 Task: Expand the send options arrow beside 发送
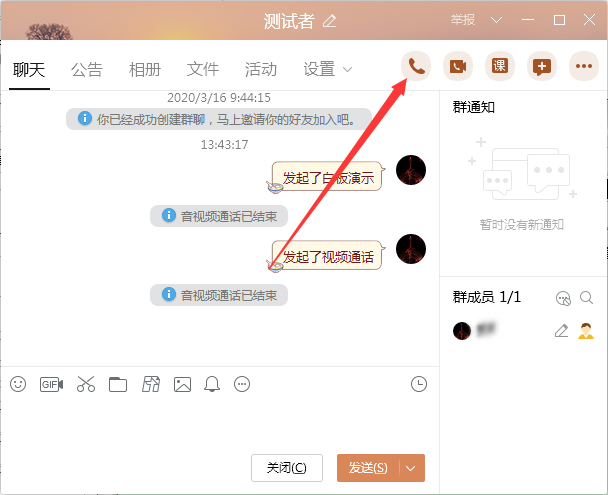(x=411, y=468)
